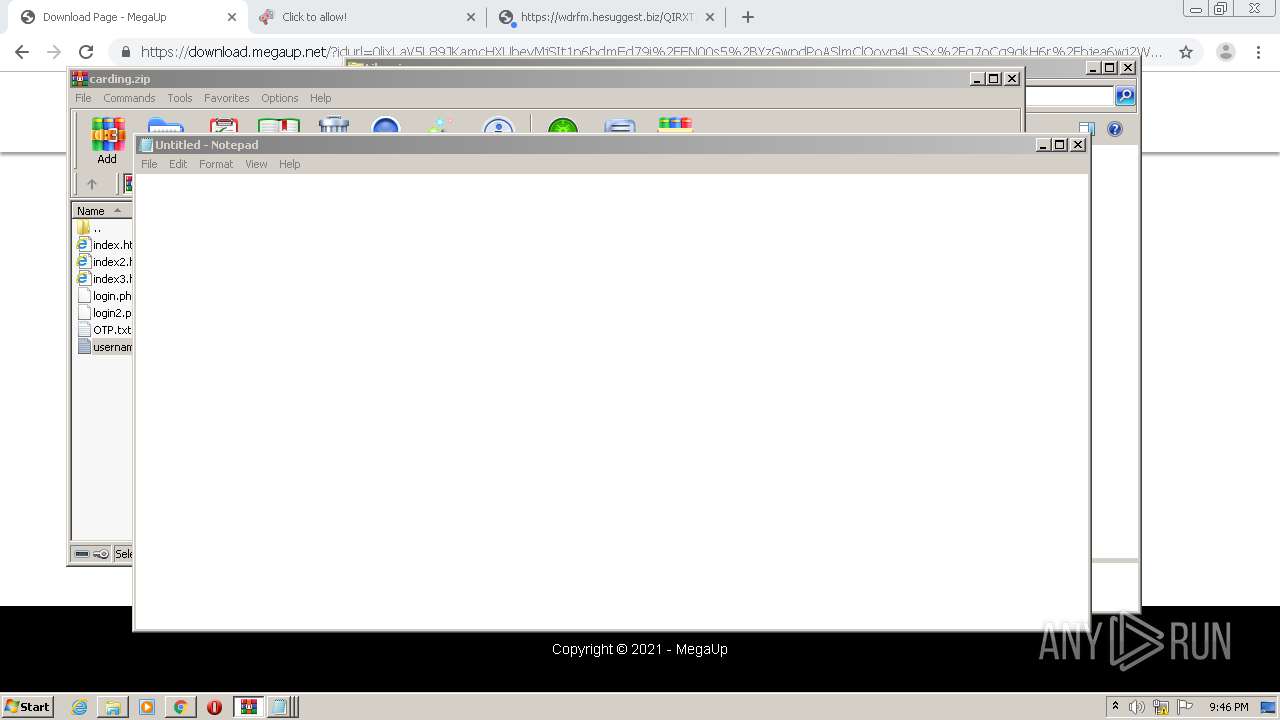This screenshot has width=1280, height=720.
Task: Switch to the wdrfm.hesuggest.biz tab
Action: [606, 17]
